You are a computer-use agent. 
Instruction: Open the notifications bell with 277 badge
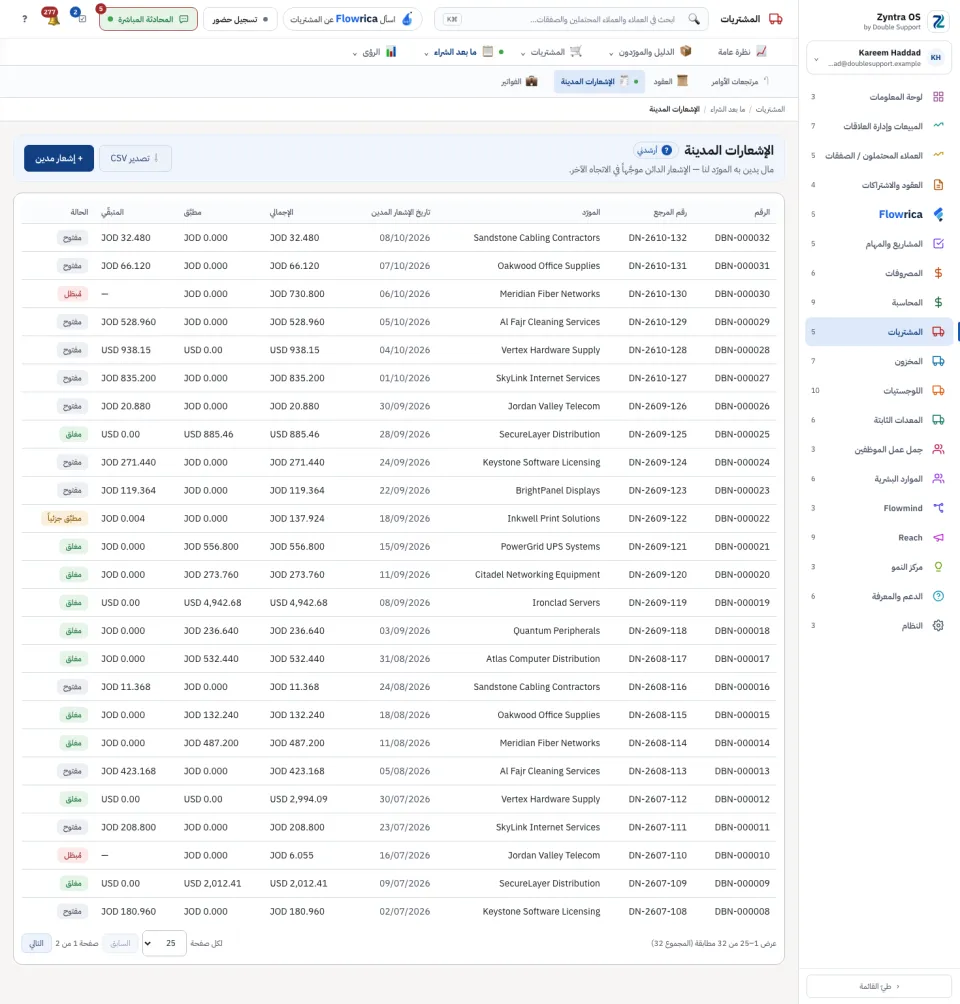(52, 19)
